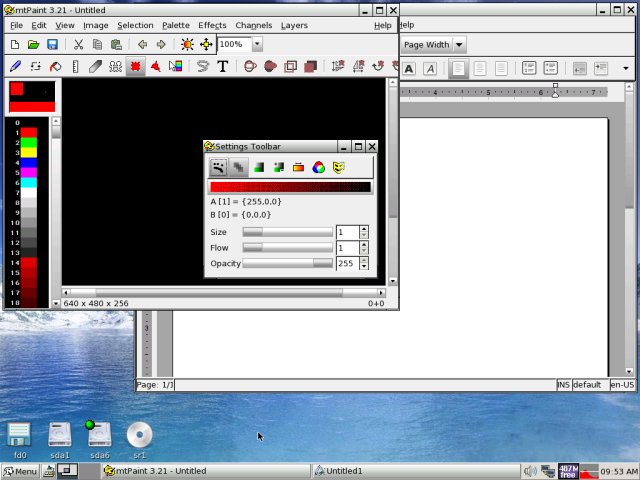This screenshot has width=640, height=480.
Task: Switch to Untitled1 taskbar window
Action: pos(345,471)
